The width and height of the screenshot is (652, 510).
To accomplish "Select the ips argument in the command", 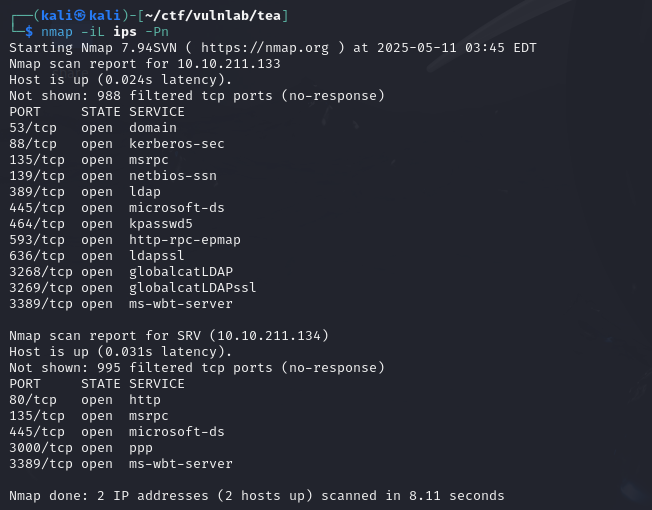I will point(125,32).
